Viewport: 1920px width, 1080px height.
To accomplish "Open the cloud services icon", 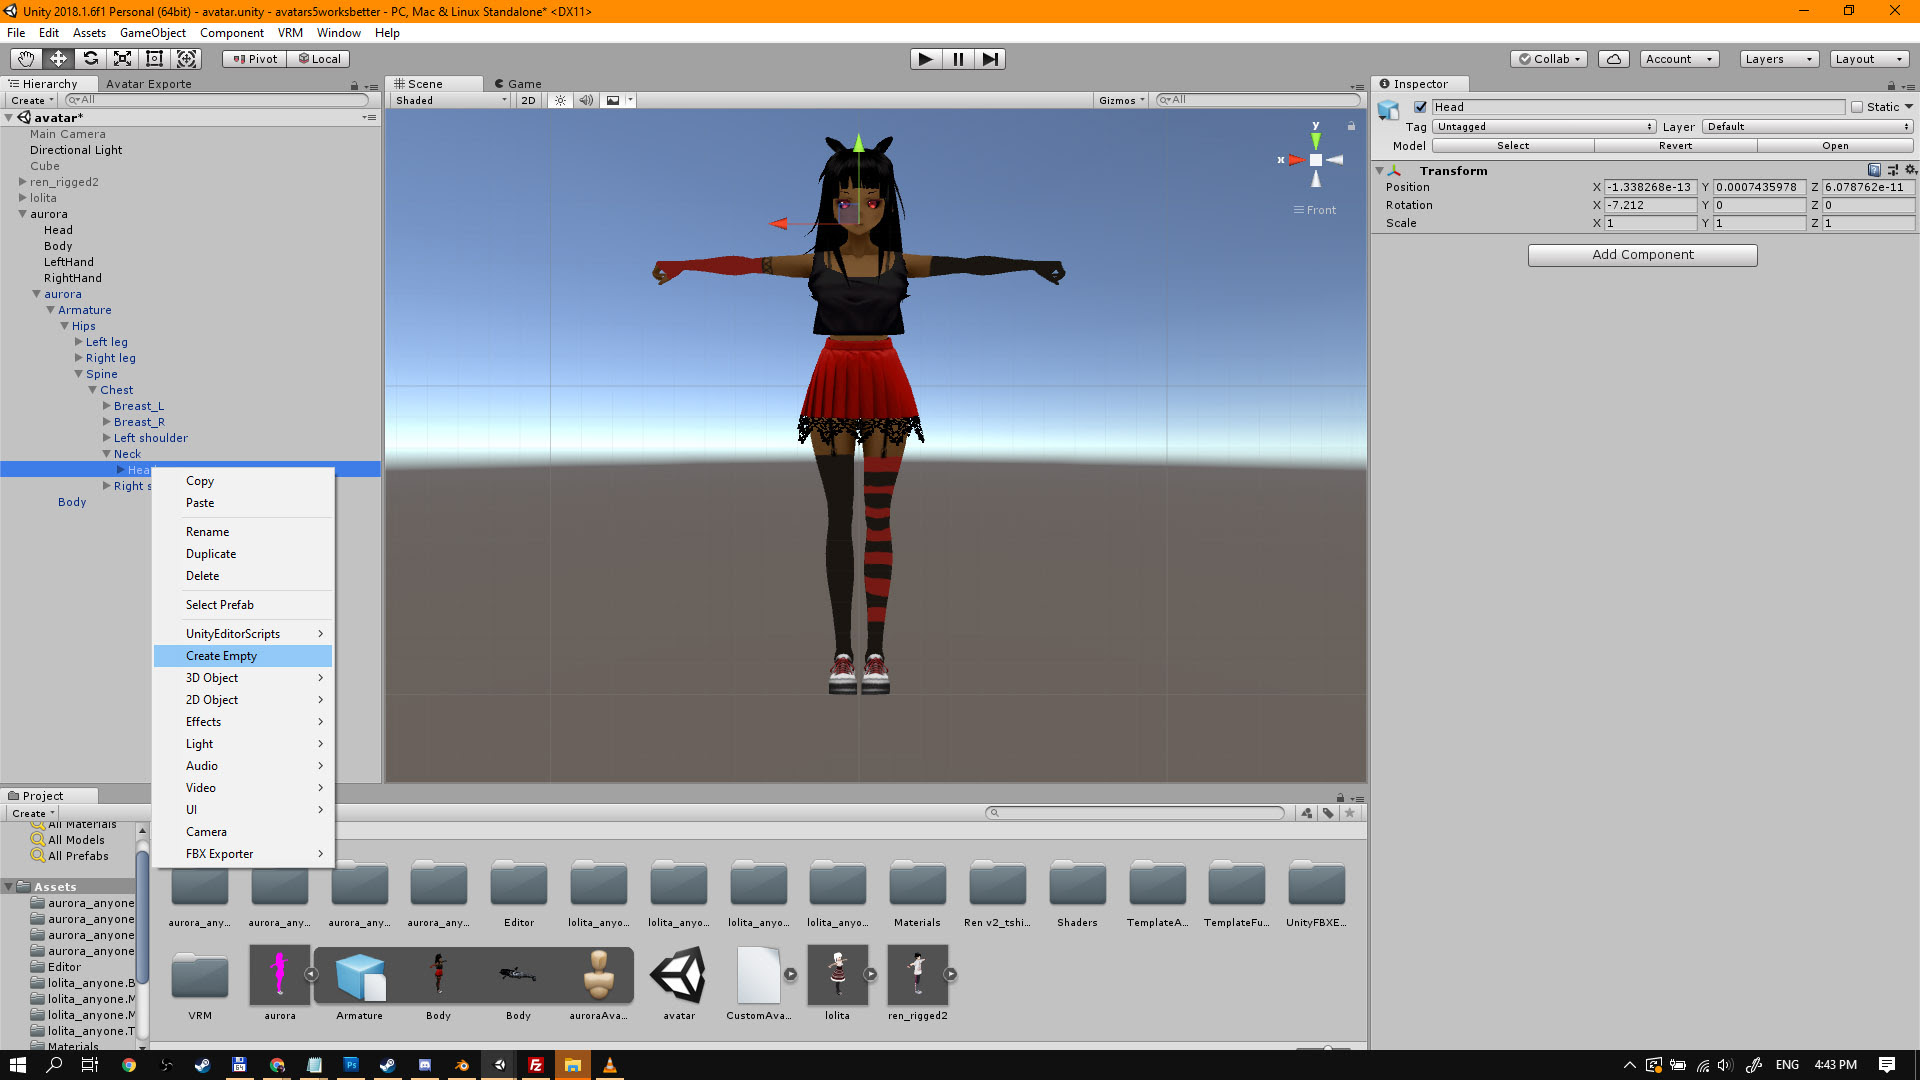I will [x=1613, y=59].
